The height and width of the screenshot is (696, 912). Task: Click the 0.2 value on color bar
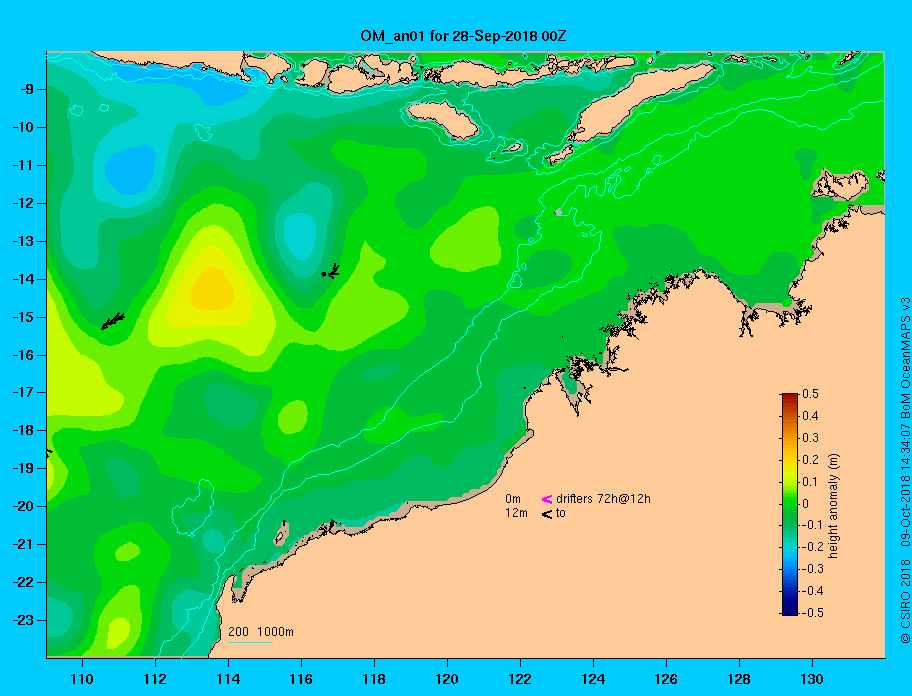pyautogui.click(x=810, y=460)
